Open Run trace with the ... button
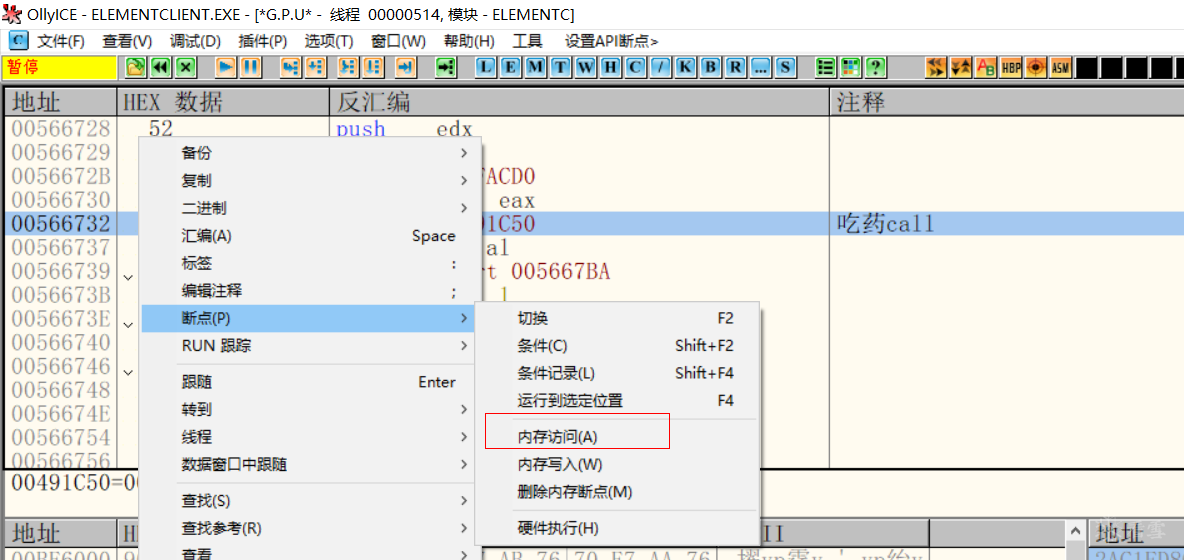The width and height of the screenshot is (1184, 560). 760,67
